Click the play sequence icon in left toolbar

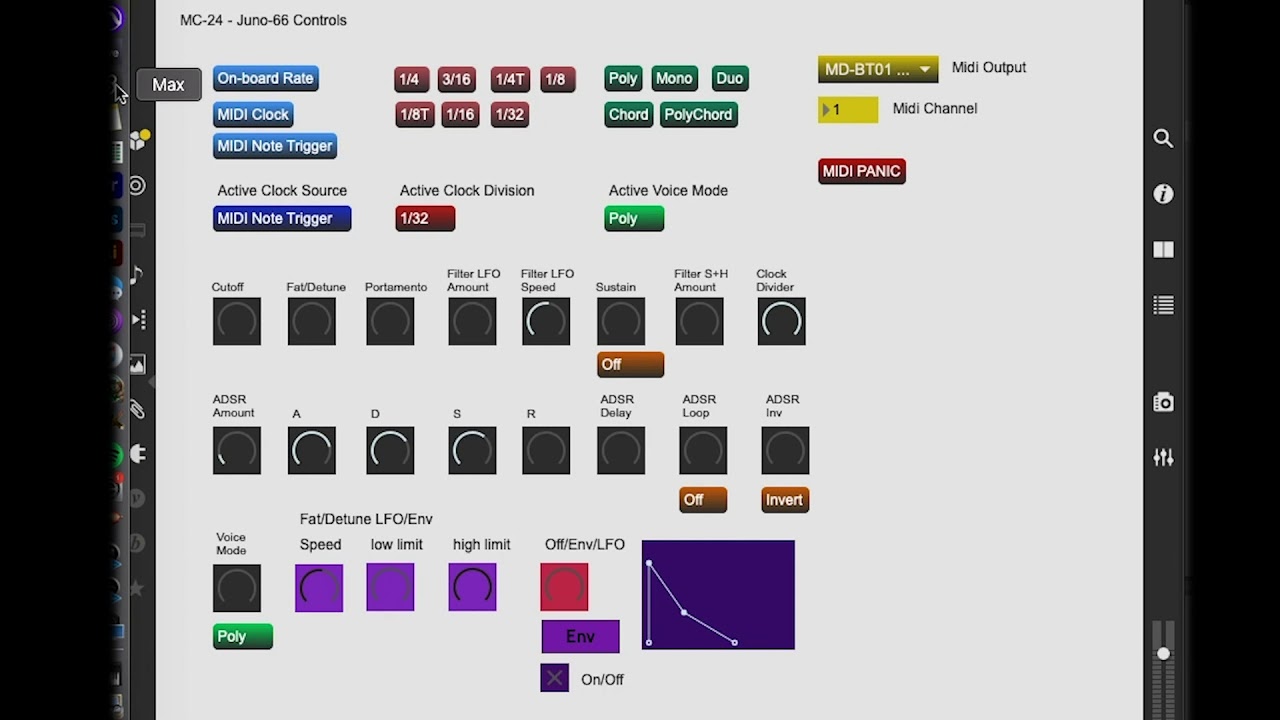coord(138,319)
